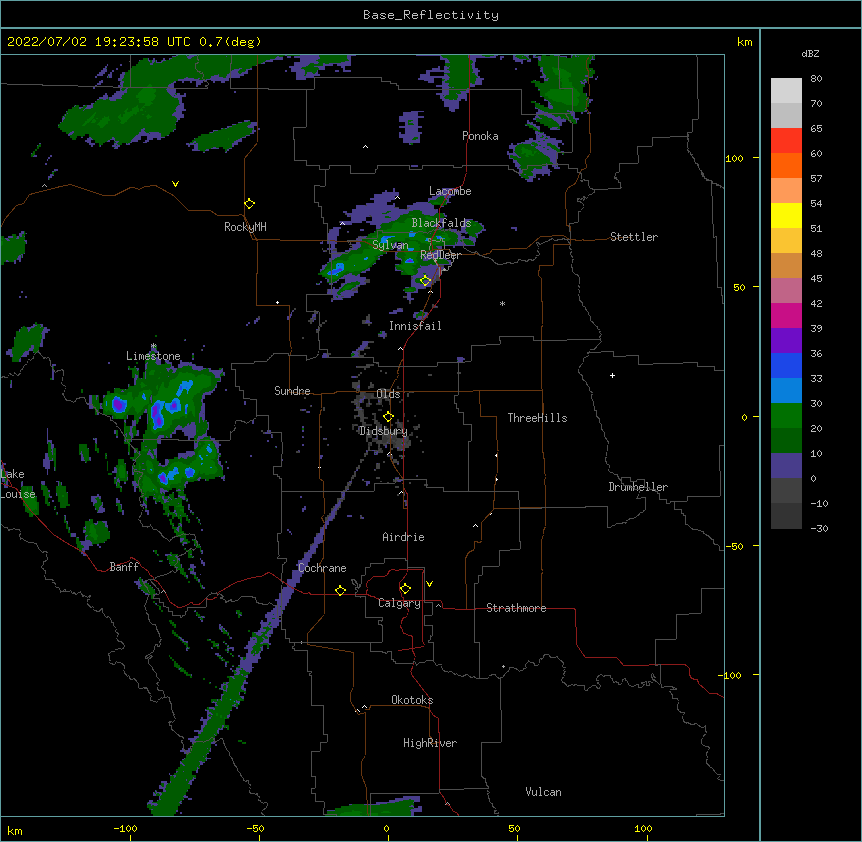Click the -100 tick on the right y-axis
This screenshot has height=842, width=862.
coord(731,675)
